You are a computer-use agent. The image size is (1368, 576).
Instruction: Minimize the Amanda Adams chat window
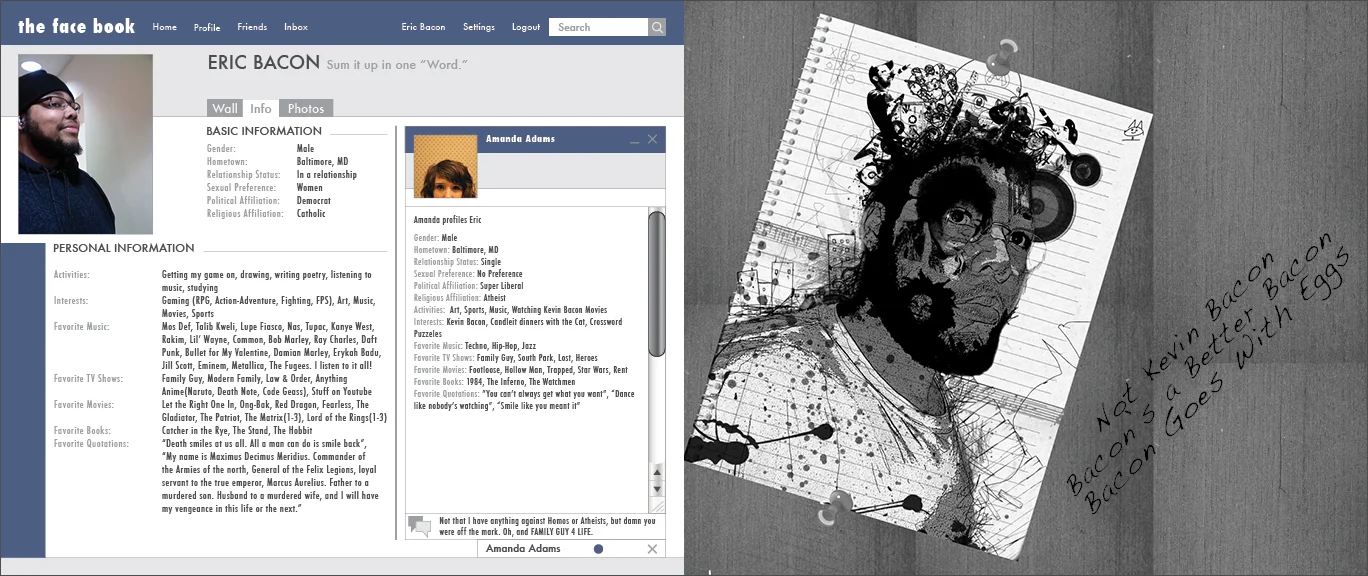coord(634,142)
